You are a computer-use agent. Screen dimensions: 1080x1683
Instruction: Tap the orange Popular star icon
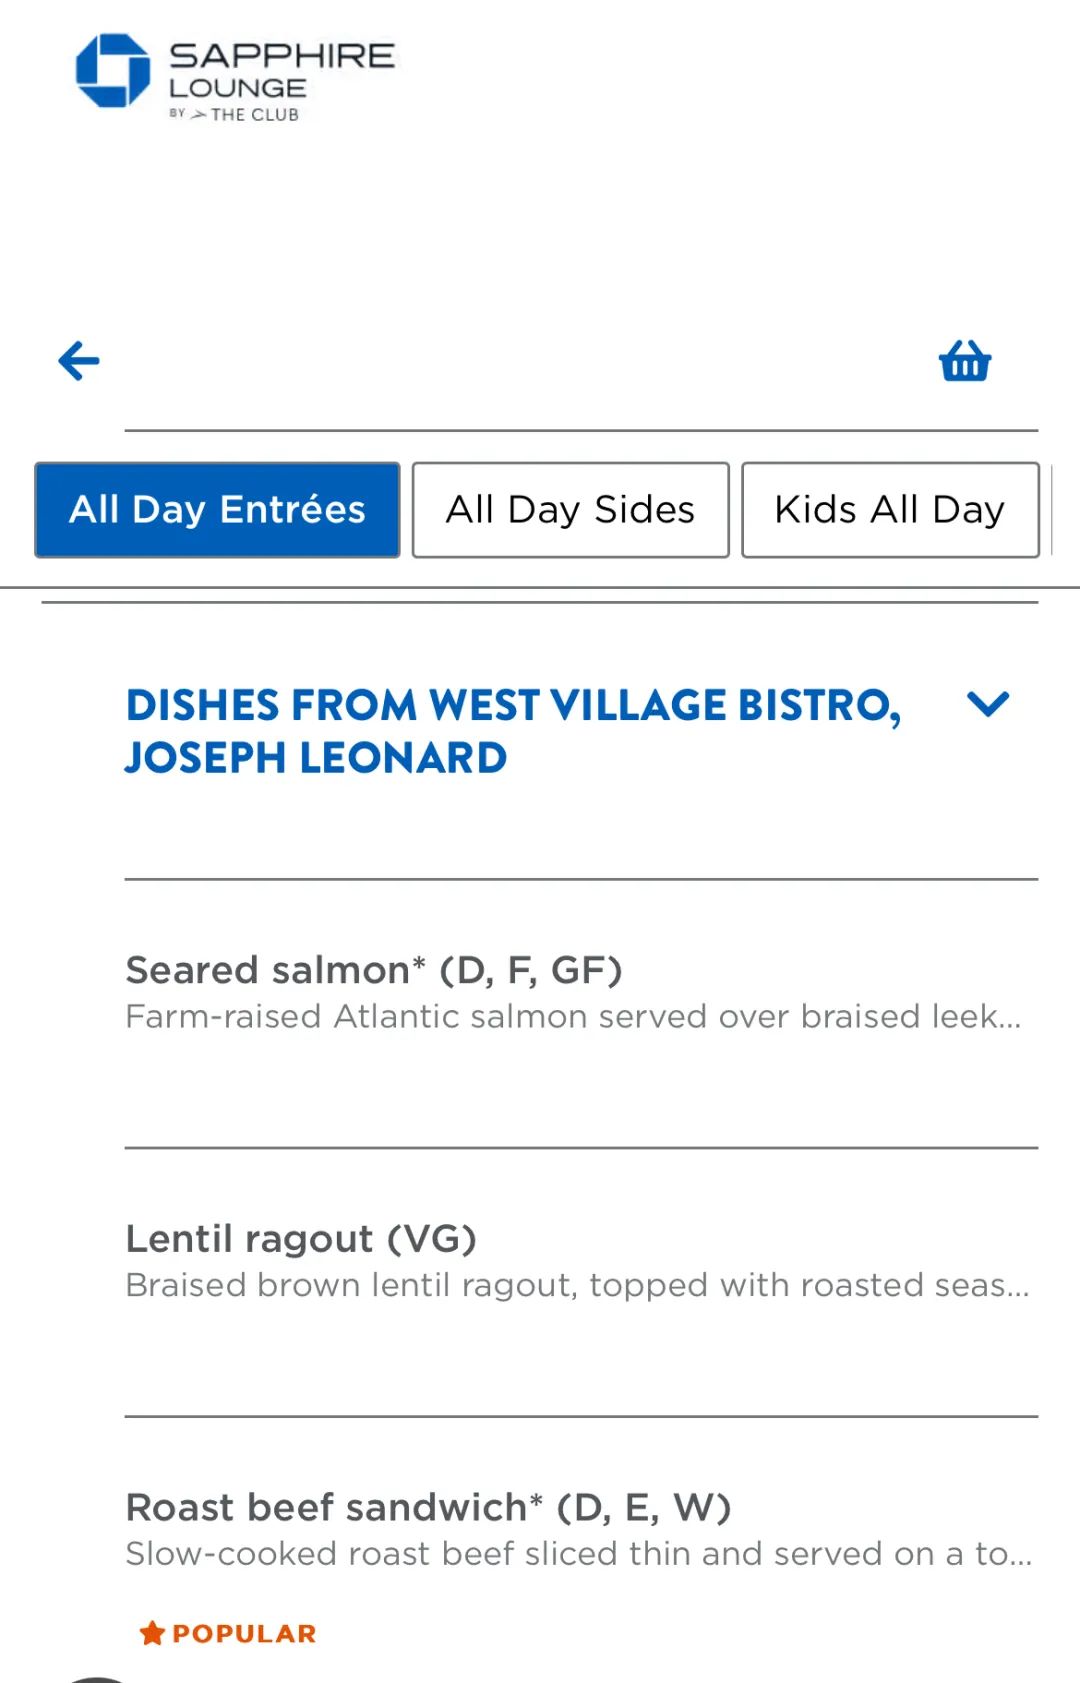pyautogui.click(x=152, y=1633)
